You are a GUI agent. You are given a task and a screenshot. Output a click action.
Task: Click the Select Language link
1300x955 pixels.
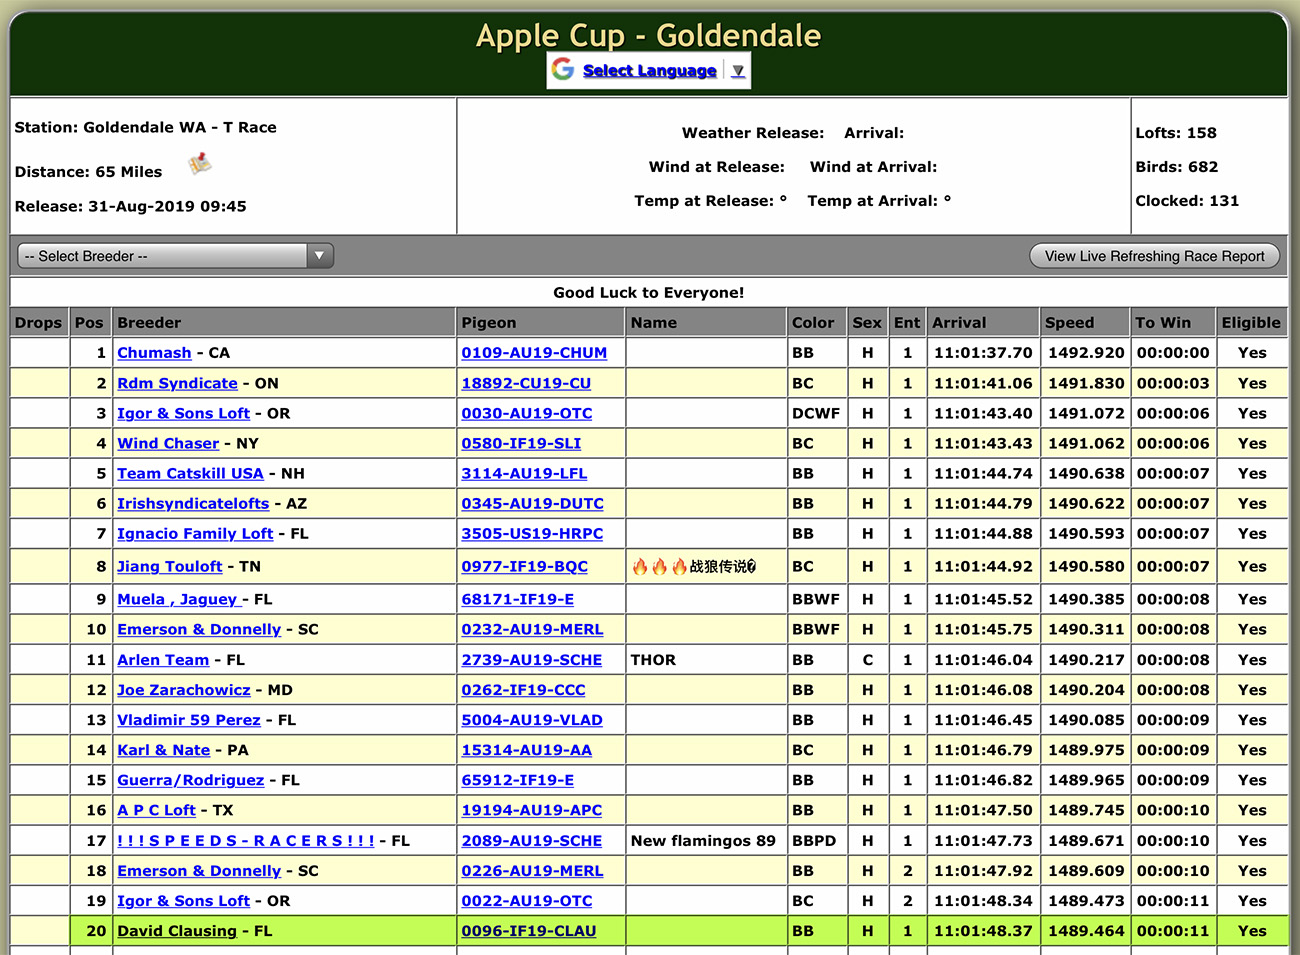tap(649, 71)
